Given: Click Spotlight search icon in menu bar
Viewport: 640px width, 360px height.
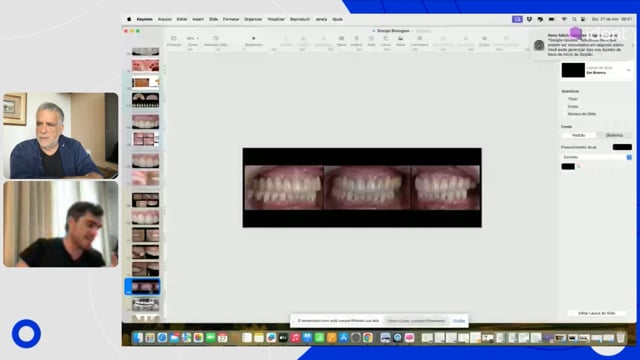Looking at the screenshot, I should pos(574,19).
